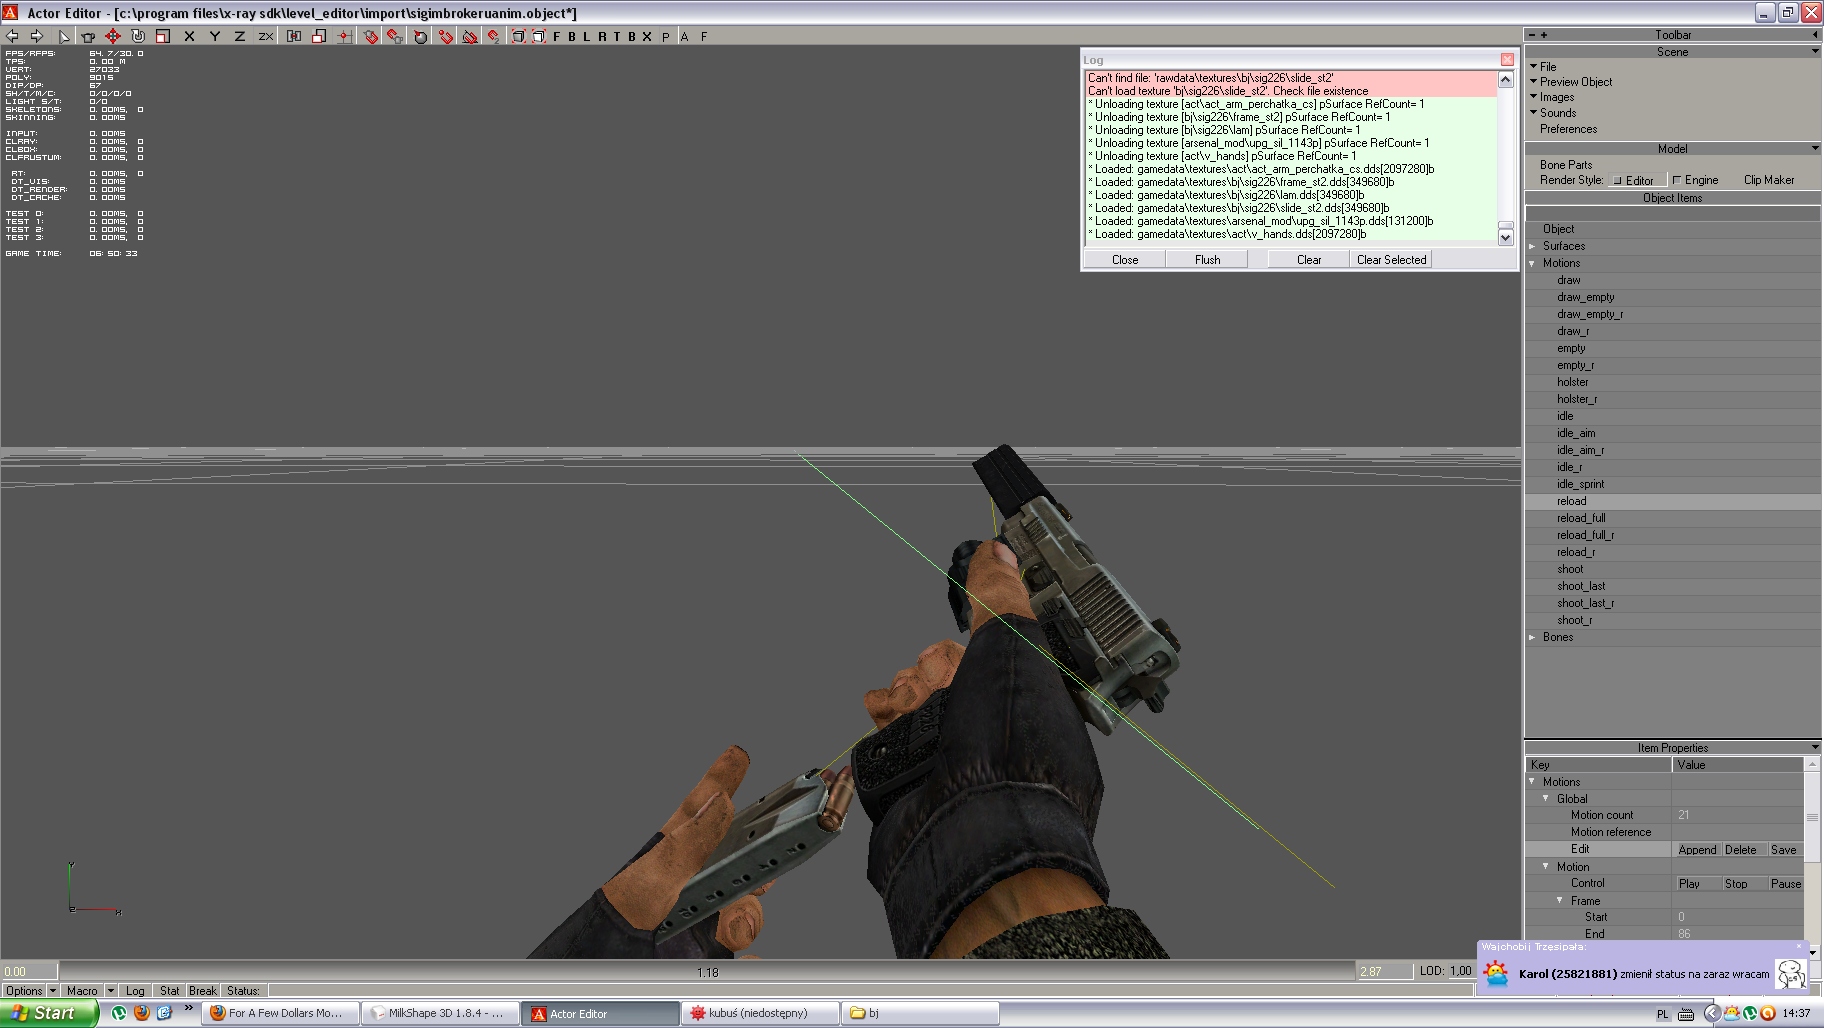The image size is (1824, 1028).
Task: Select the red Move tool icon
Action: tap(113, 36)
